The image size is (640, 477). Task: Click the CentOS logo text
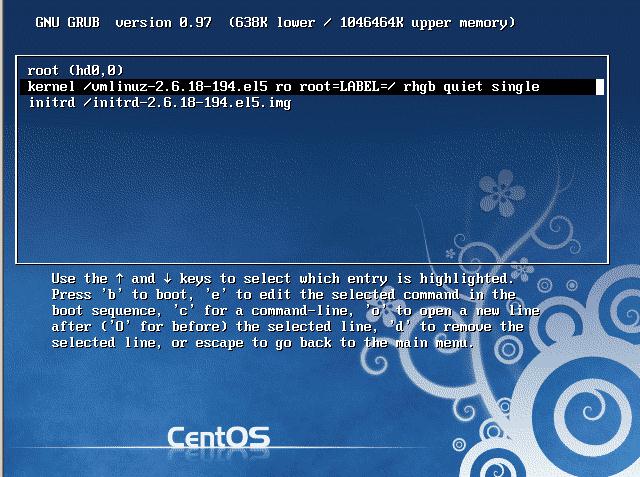pyautogui.click(x=218, y=438)
